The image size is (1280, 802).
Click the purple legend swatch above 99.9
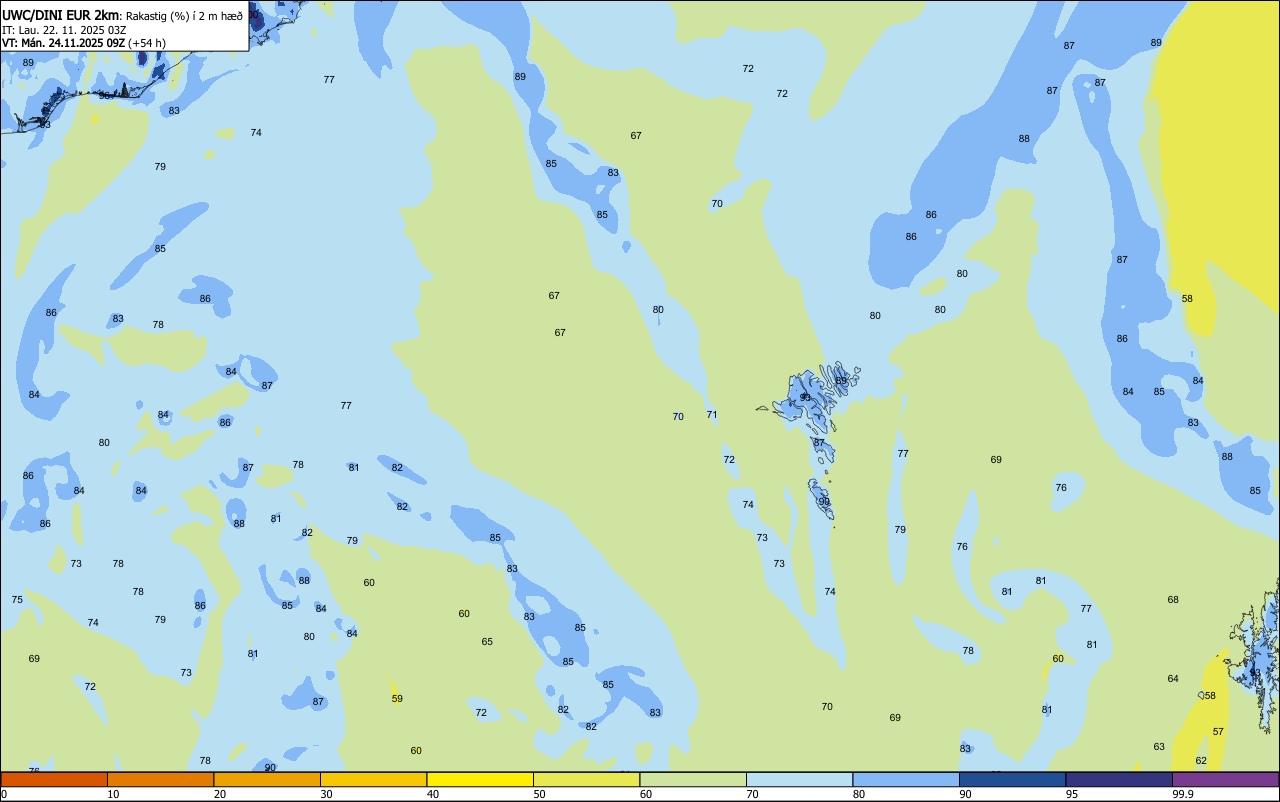(1225, 779)
